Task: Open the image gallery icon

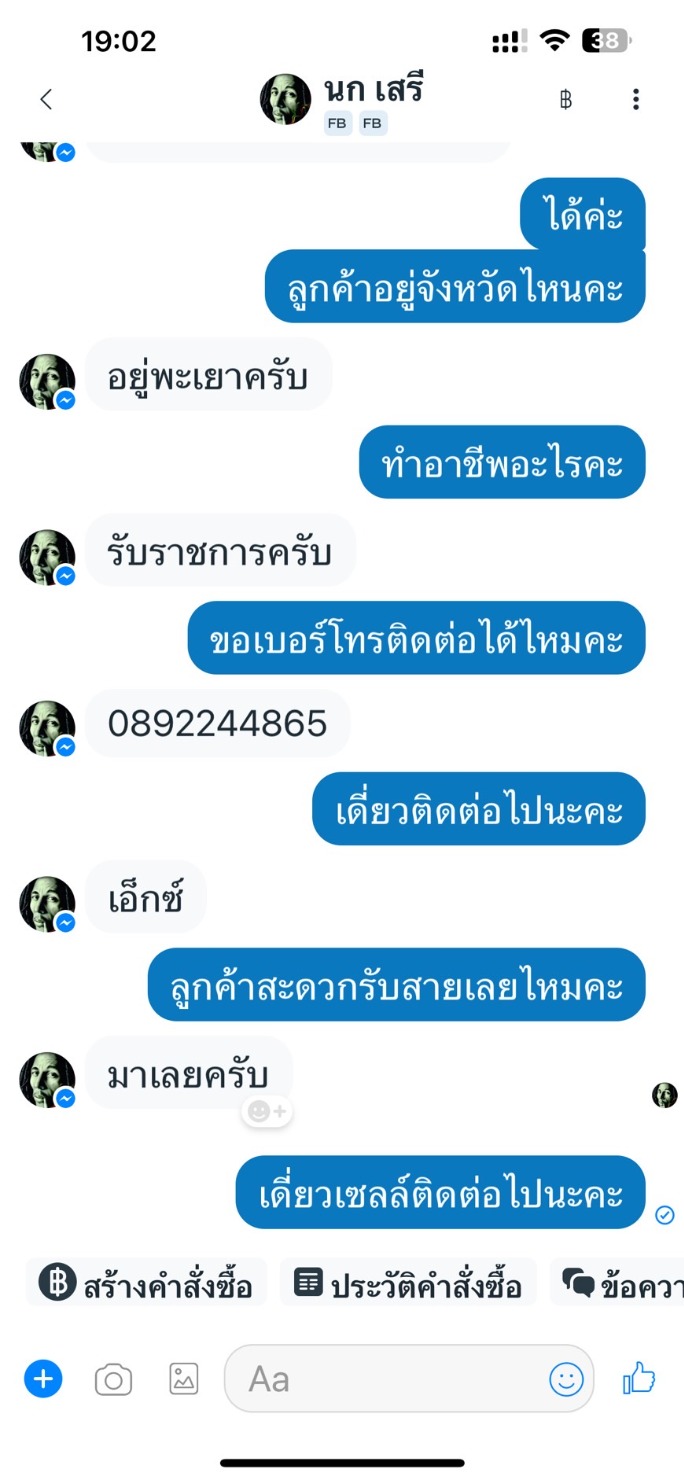Action: 183,1379
